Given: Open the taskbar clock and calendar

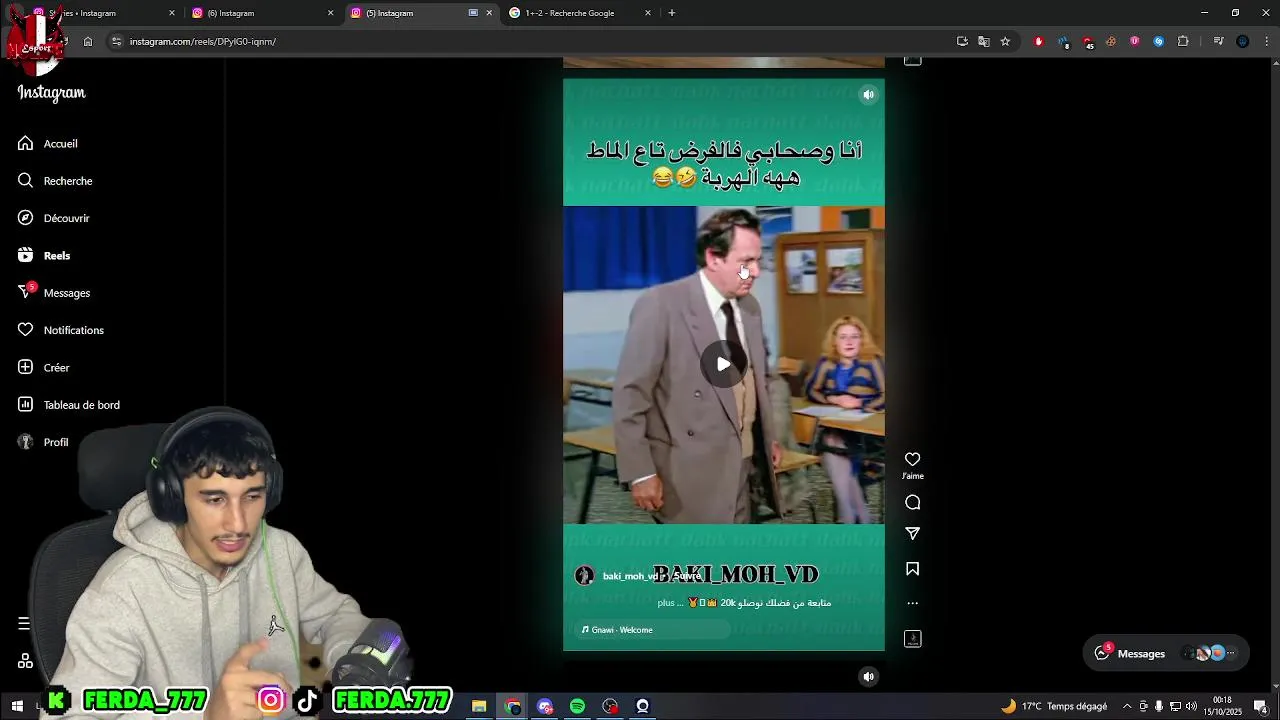Looking at the screenshot, I should click(x=1223, y=706).
